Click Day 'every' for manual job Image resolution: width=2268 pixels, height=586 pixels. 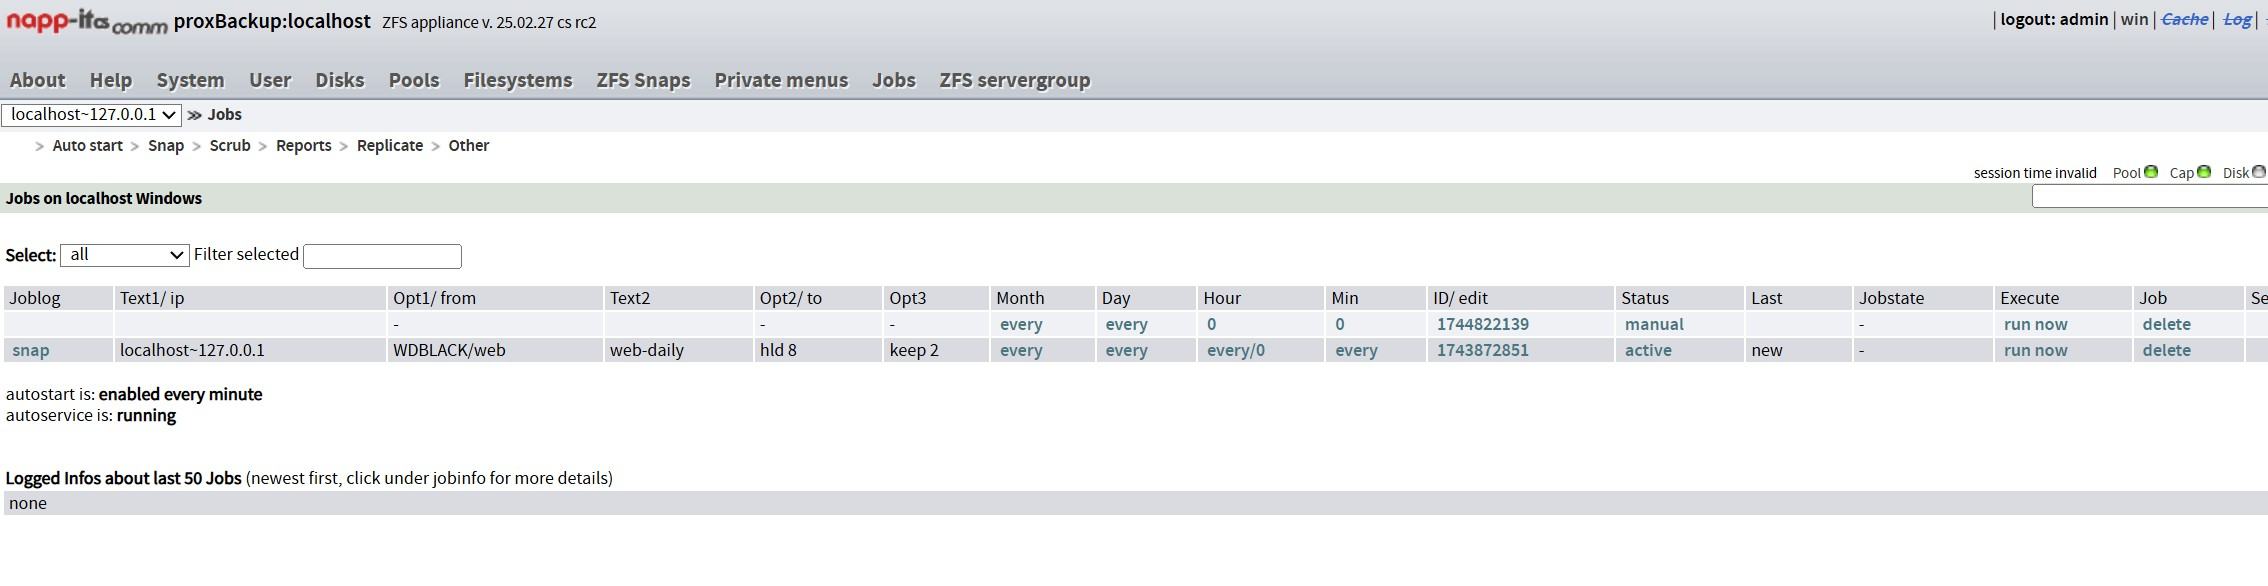click(1126, 325)
